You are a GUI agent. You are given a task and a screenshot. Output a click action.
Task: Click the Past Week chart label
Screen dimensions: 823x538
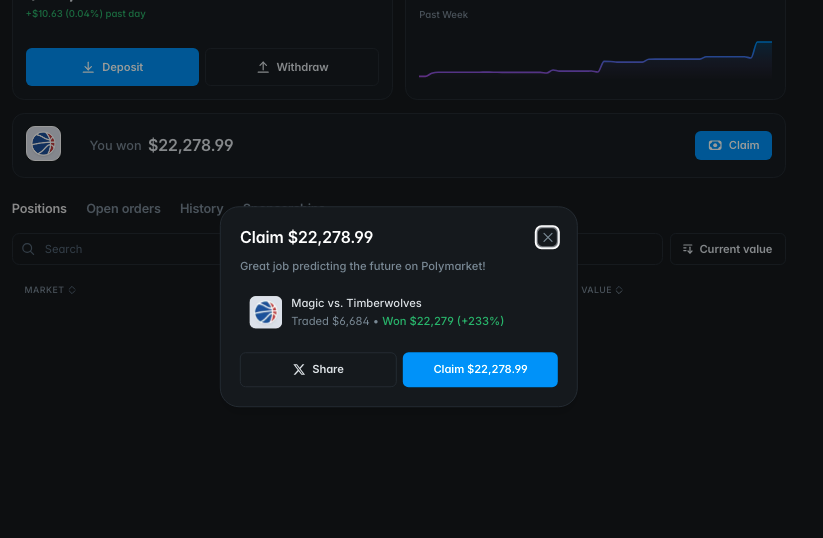[443, 15]
